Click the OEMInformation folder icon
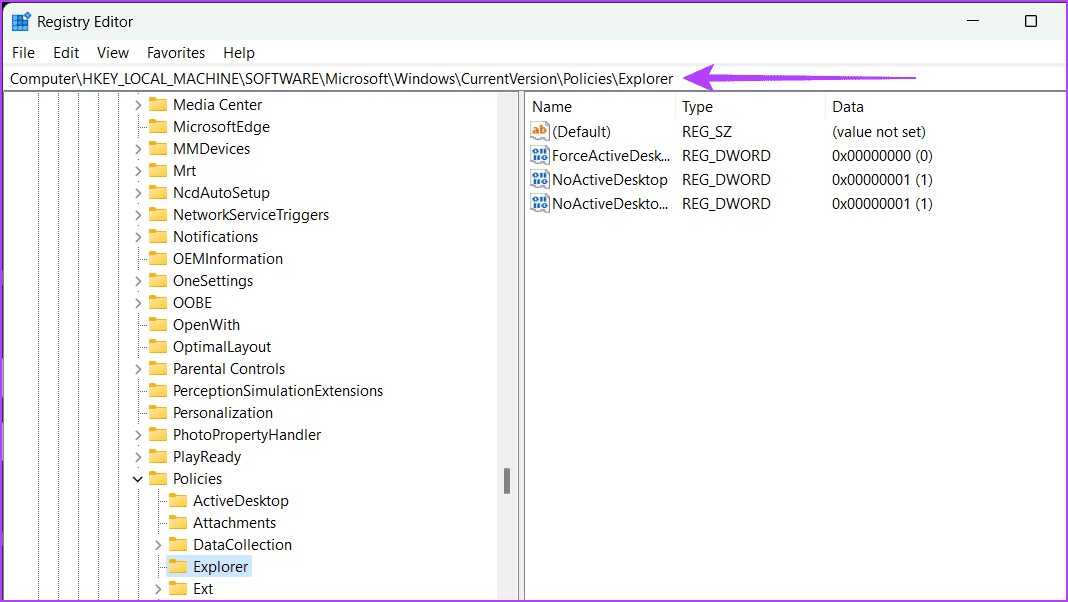This screenshot has width=1068, height=602. click(158, 258)
